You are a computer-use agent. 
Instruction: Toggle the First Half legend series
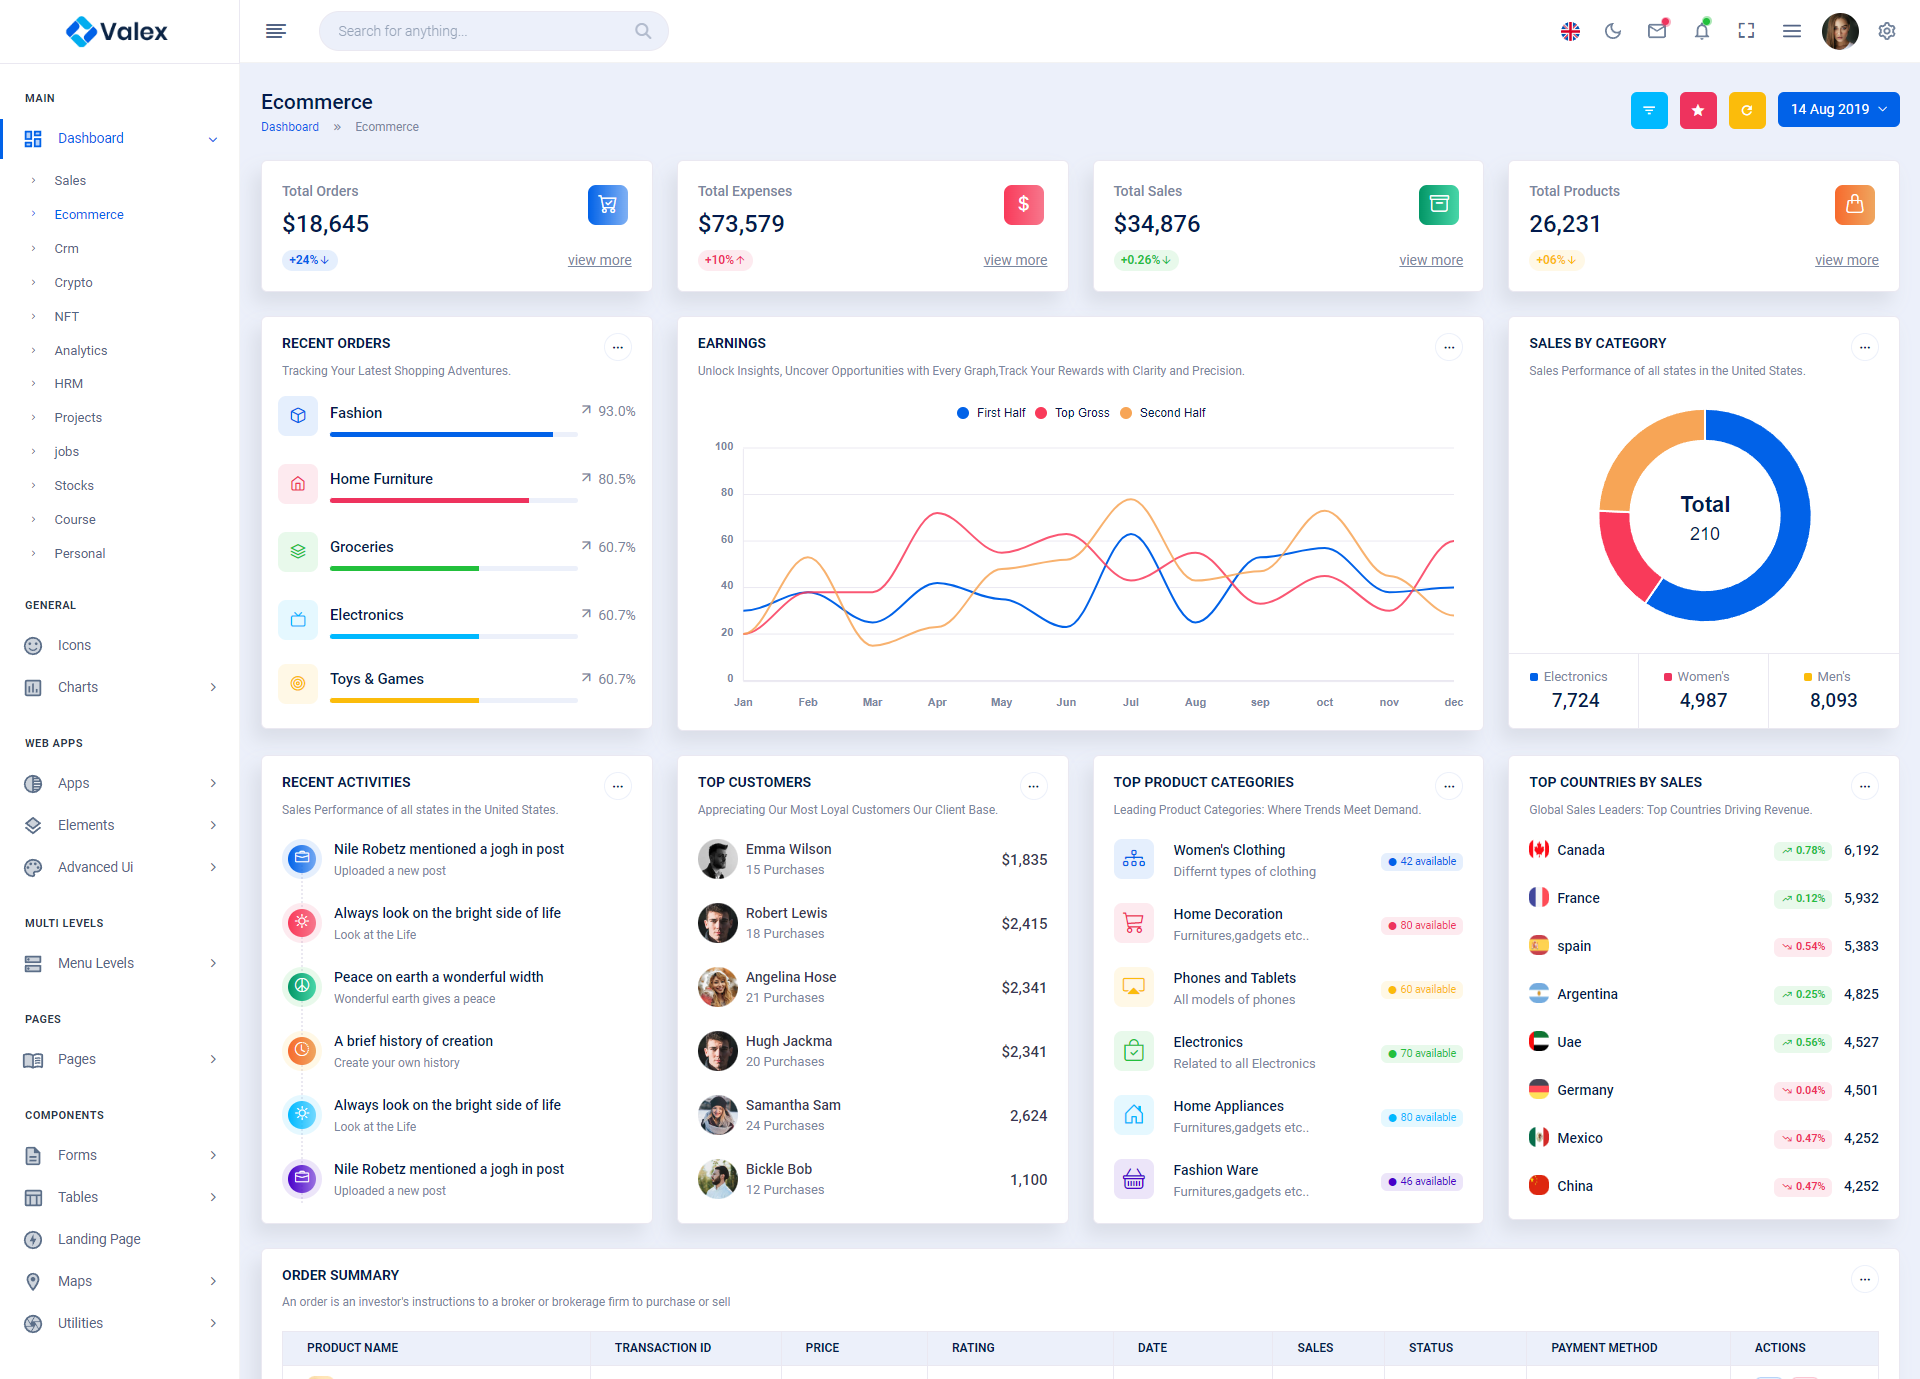pyautogui.click(x=991, y=413)
